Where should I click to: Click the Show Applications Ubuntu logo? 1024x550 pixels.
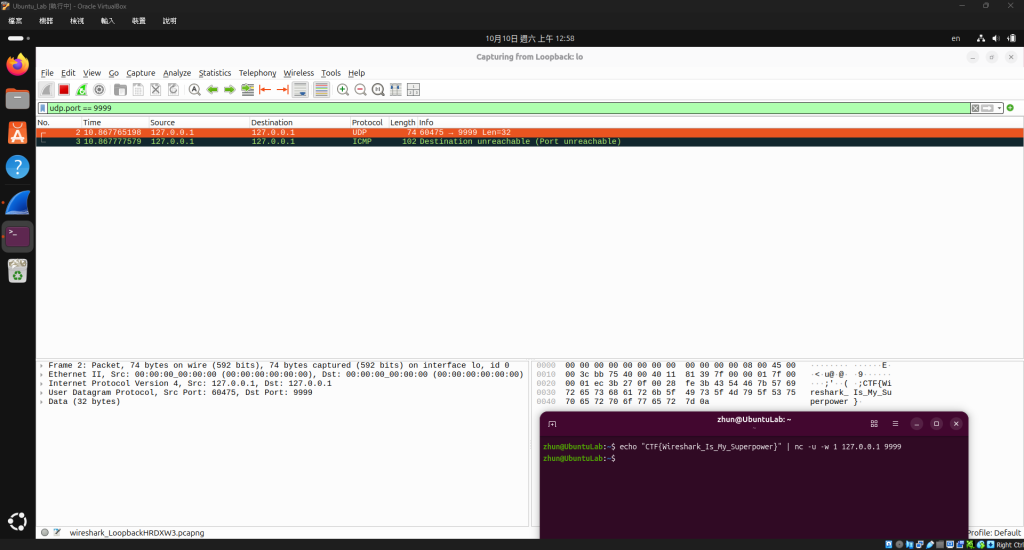tap(18, 521)
